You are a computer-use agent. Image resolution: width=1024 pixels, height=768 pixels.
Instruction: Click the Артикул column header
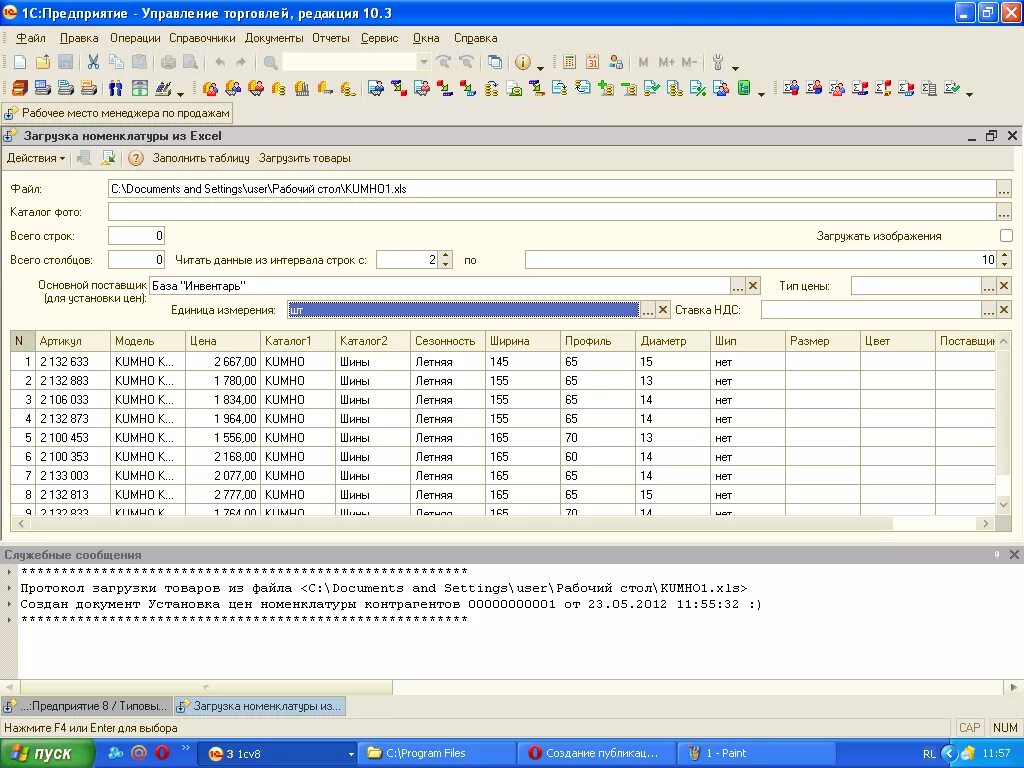(72, 341)
